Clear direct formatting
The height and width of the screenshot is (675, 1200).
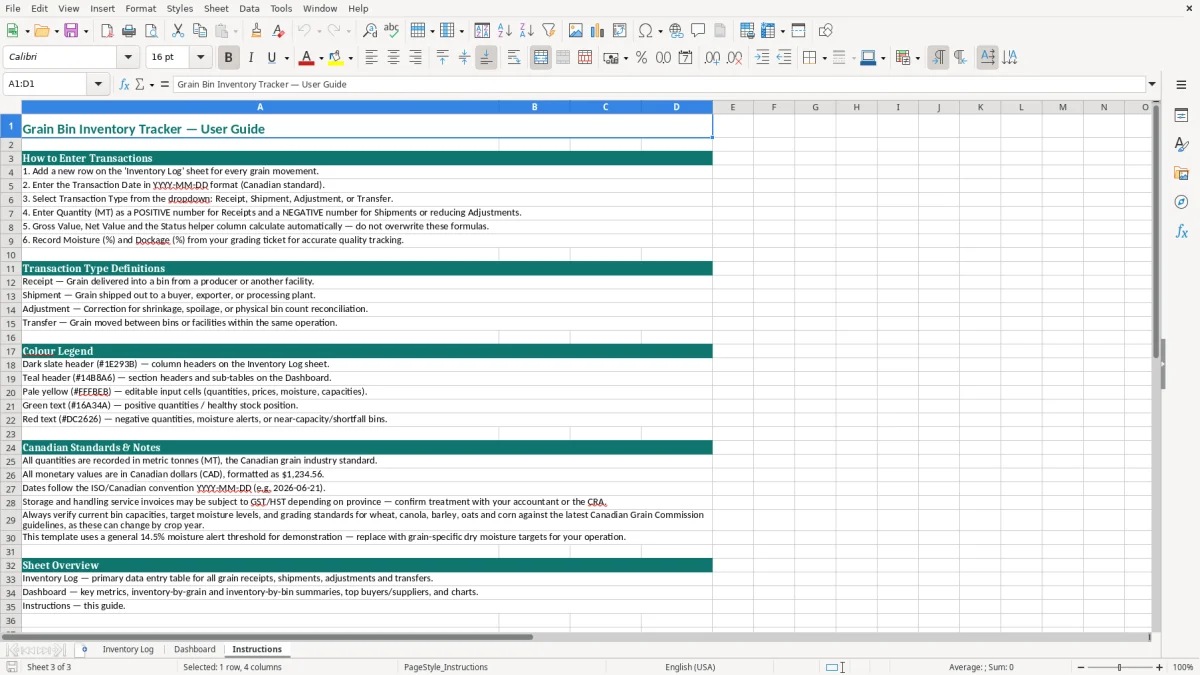click(x=279, y=31)
